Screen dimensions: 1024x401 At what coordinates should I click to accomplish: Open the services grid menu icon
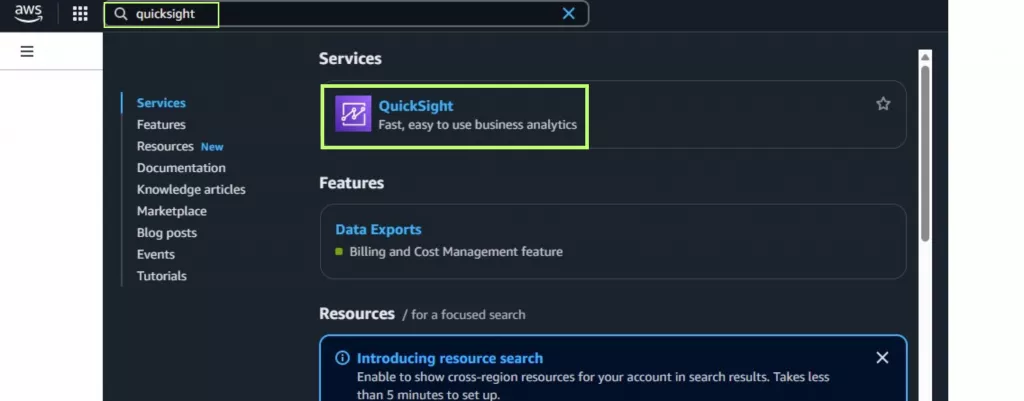coord(80,14)
